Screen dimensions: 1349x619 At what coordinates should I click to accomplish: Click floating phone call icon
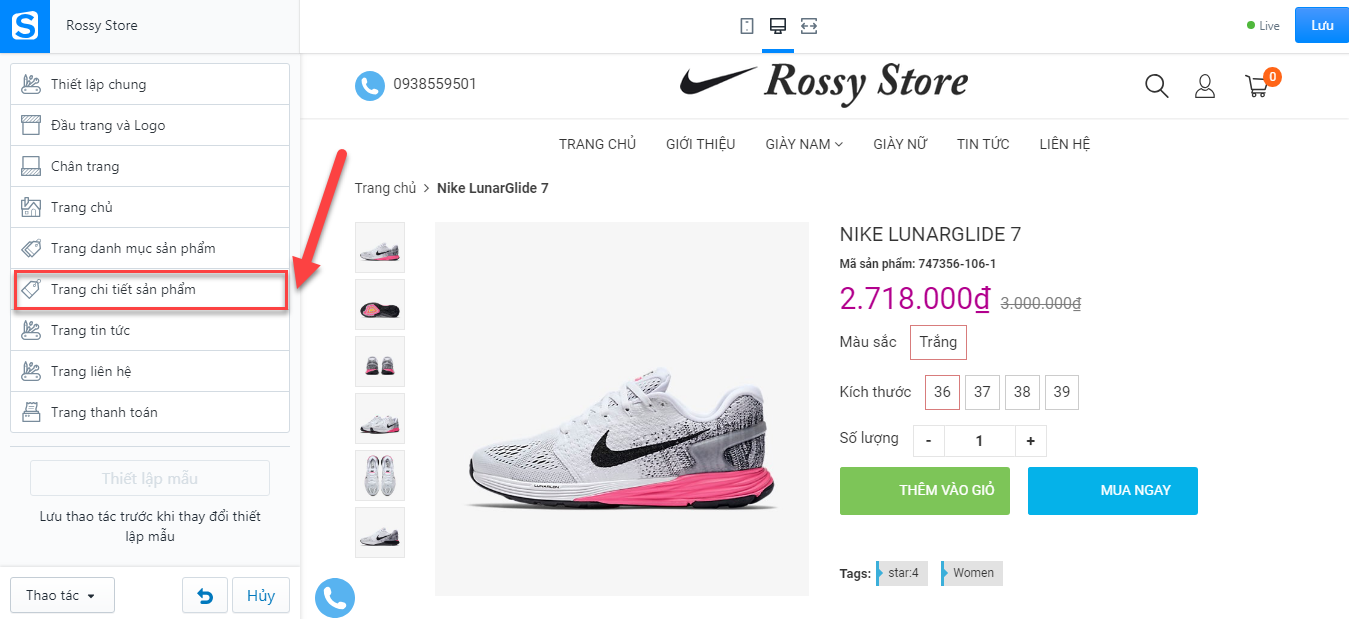[x=335, y=598]
